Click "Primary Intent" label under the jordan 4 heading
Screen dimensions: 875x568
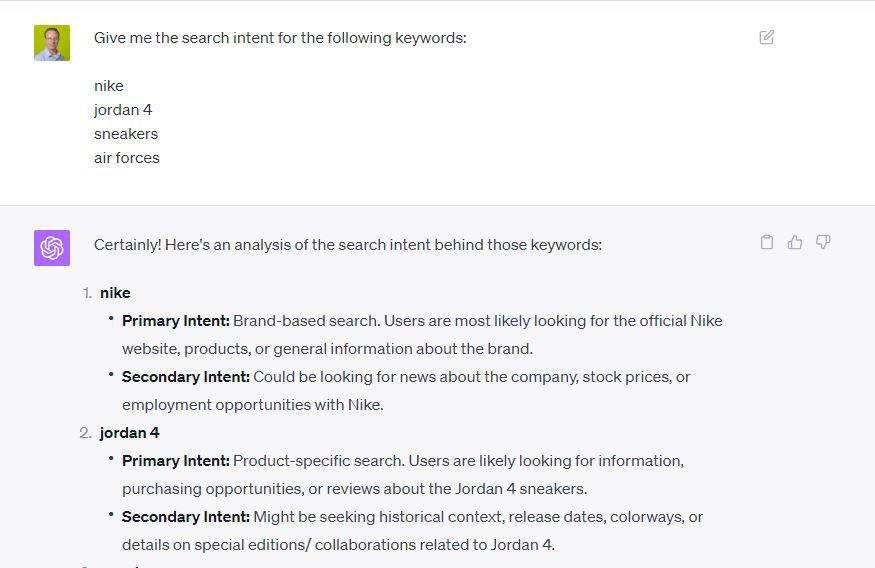click(x=176, y=461)
